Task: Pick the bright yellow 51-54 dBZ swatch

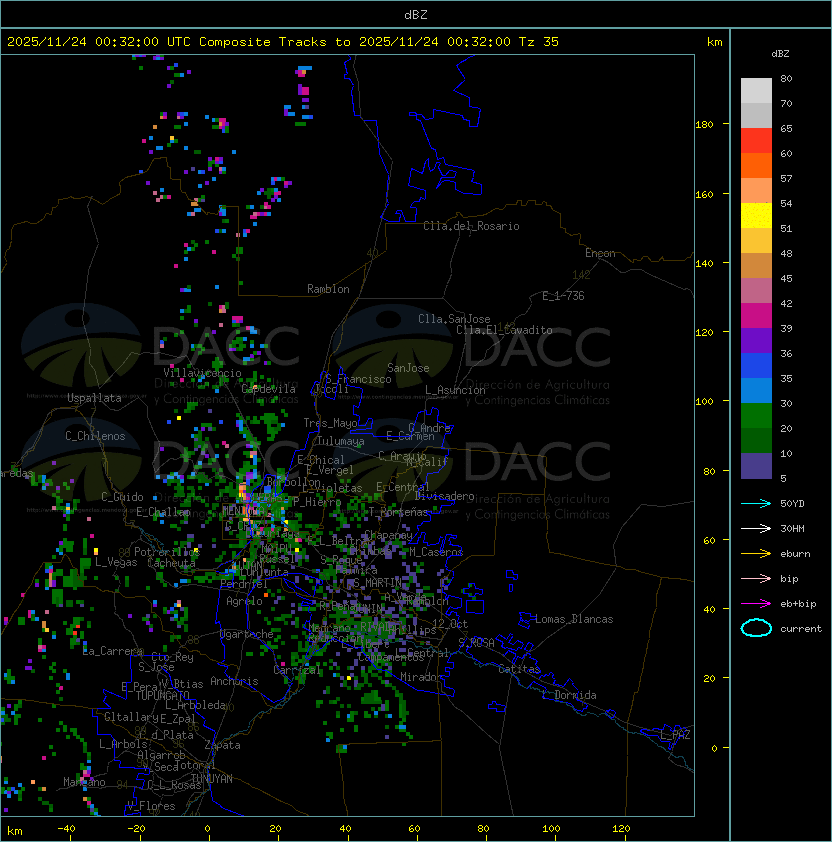Action: [756, 215]
